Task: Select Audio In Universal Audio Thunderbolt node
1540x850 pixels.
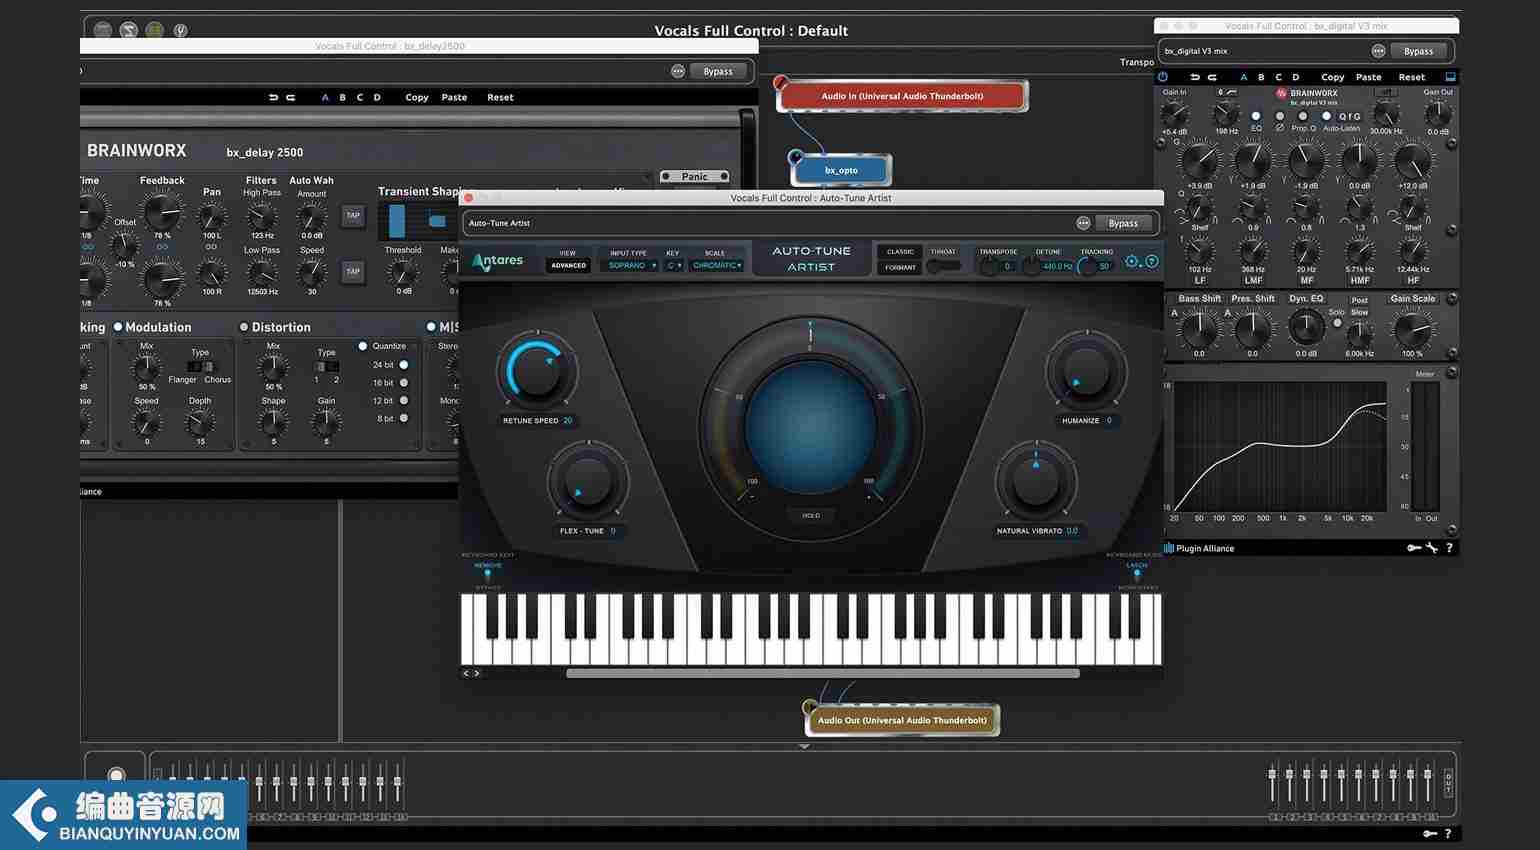Action: click(x=902, y=96)
